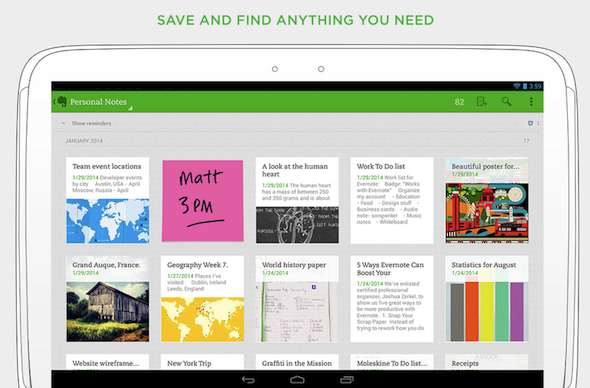This screenshot has width=590, height=388.
Task: Open search with the magnifying glass icon
Action: pos(506,102)
